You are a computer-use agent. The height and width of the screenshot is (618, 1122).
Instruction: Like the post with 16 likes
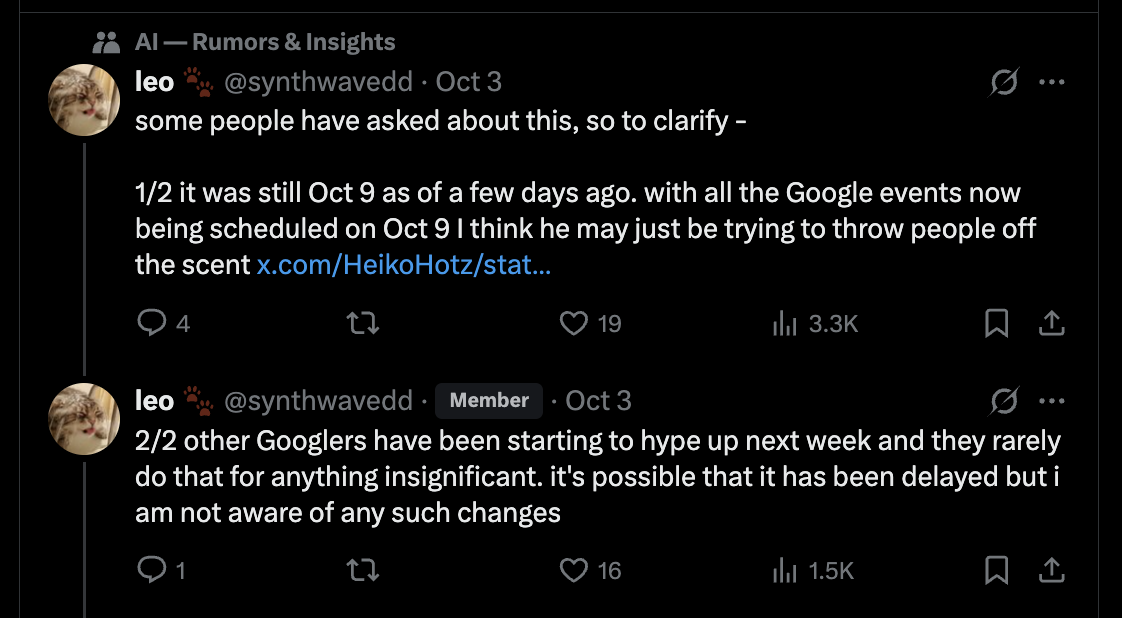[573, 570]
